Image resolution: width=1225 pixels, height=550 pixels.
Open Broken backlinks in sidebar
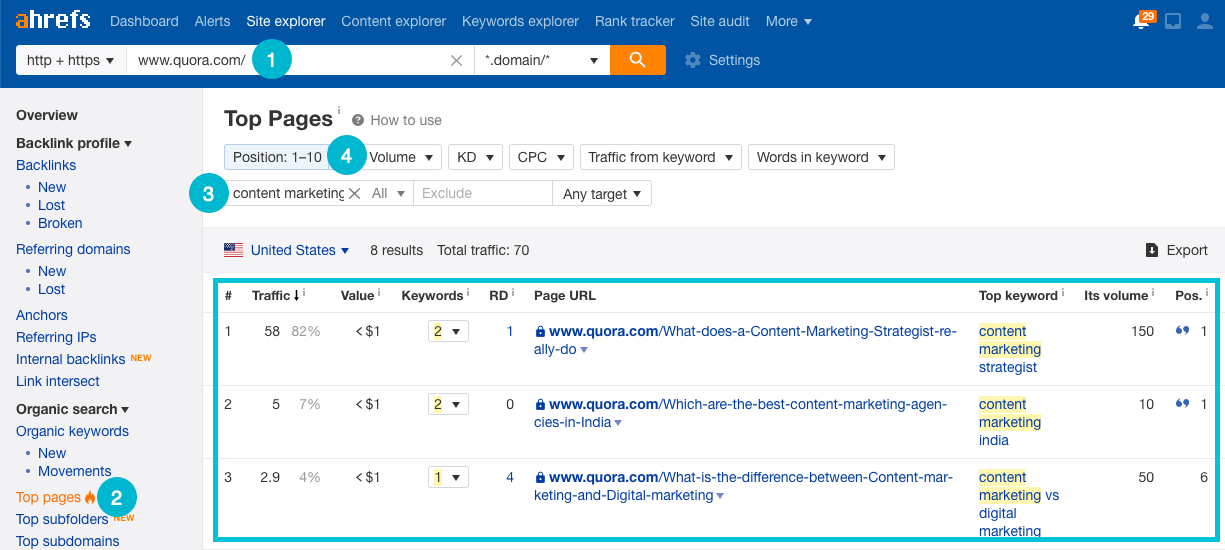[x=60, y=223]
